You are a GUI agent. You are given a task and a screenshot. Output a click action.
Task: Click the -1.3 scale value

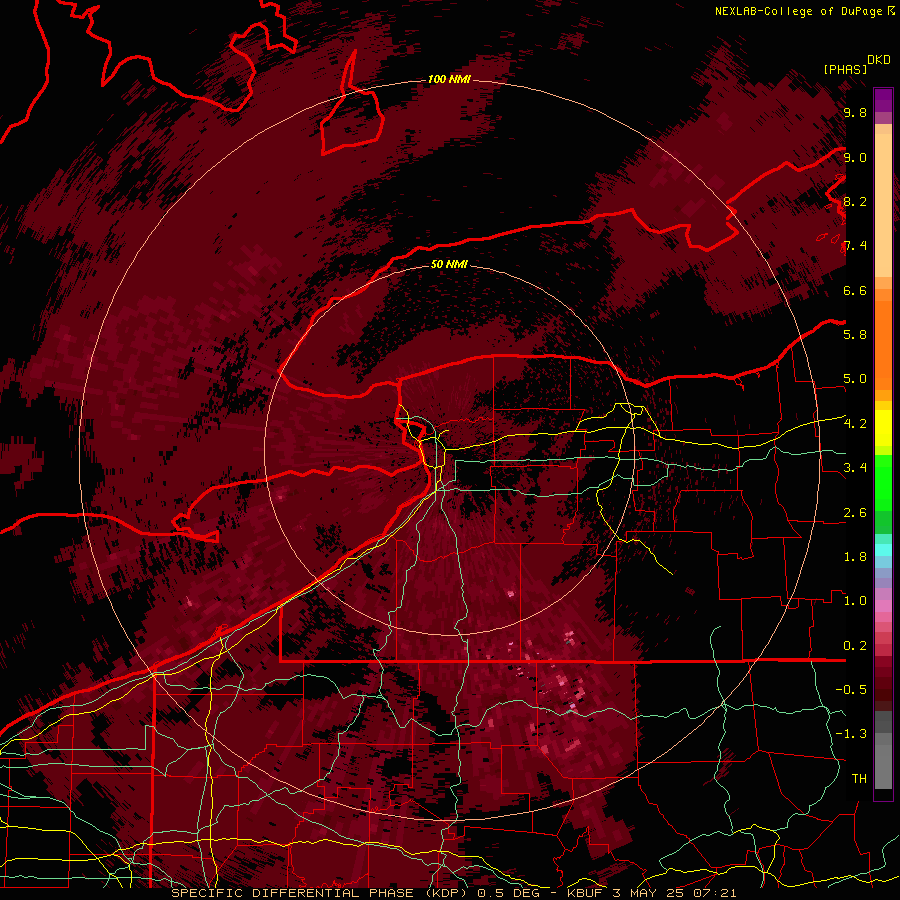[x=851, y=734]
